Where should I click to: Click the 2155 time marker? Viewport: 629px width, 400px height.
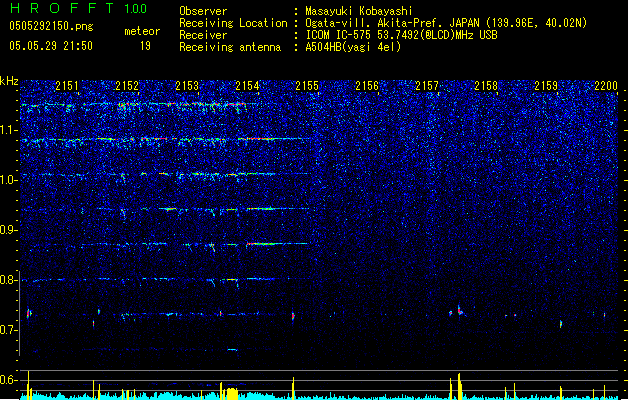(x=307, y=86)
